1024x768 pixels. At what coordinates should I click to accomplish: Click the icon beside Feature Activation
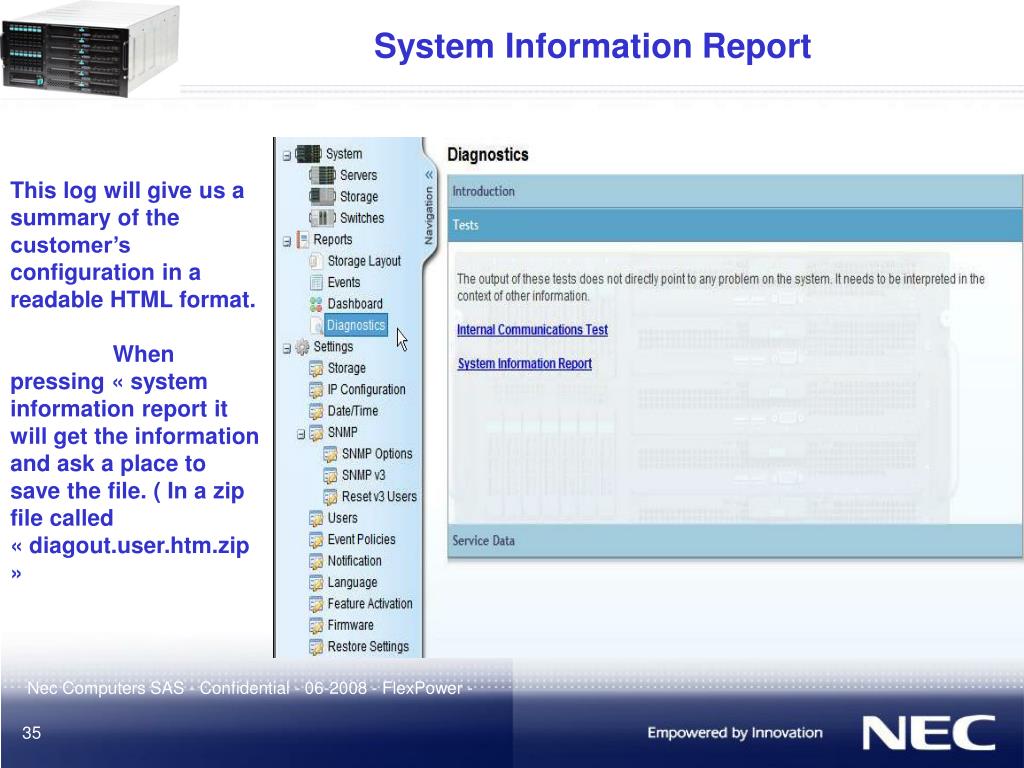click(x=316, y=604)
